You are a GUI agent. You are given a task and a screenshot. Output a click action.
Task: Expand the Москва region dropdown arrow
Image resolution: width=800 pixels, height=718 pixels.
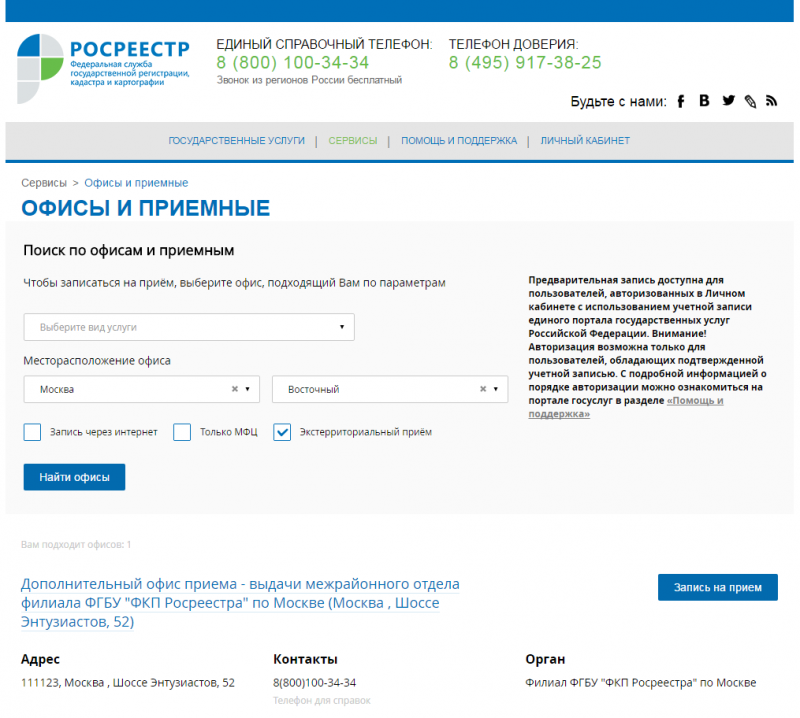pos(247,389)
